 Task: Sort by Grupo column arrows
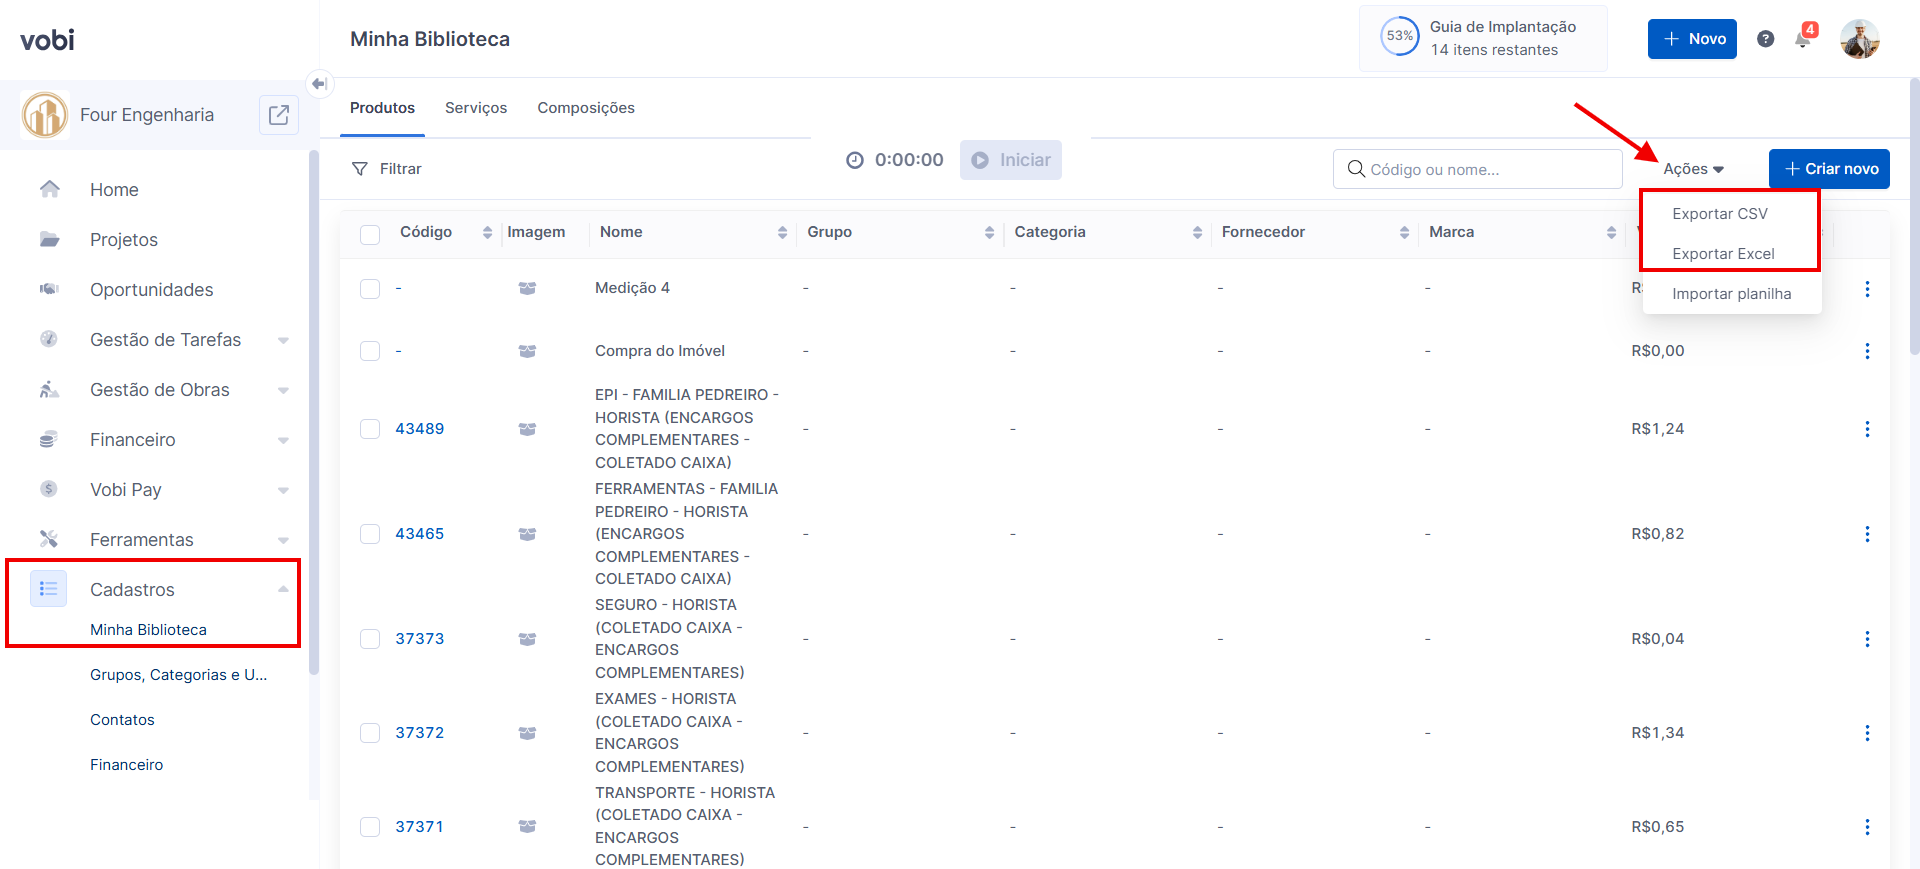tap(989, 232)
